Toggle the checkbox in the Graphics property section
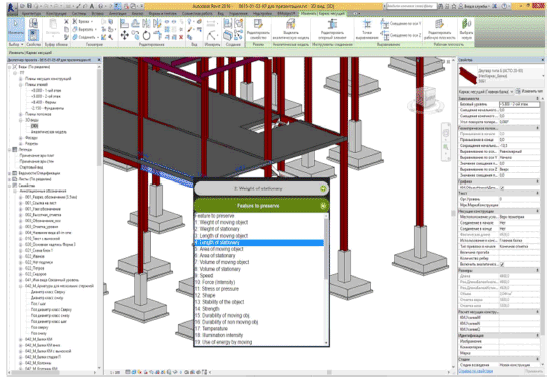The height and width of the screenshot is (380, 549). click(x=502, y=188)
